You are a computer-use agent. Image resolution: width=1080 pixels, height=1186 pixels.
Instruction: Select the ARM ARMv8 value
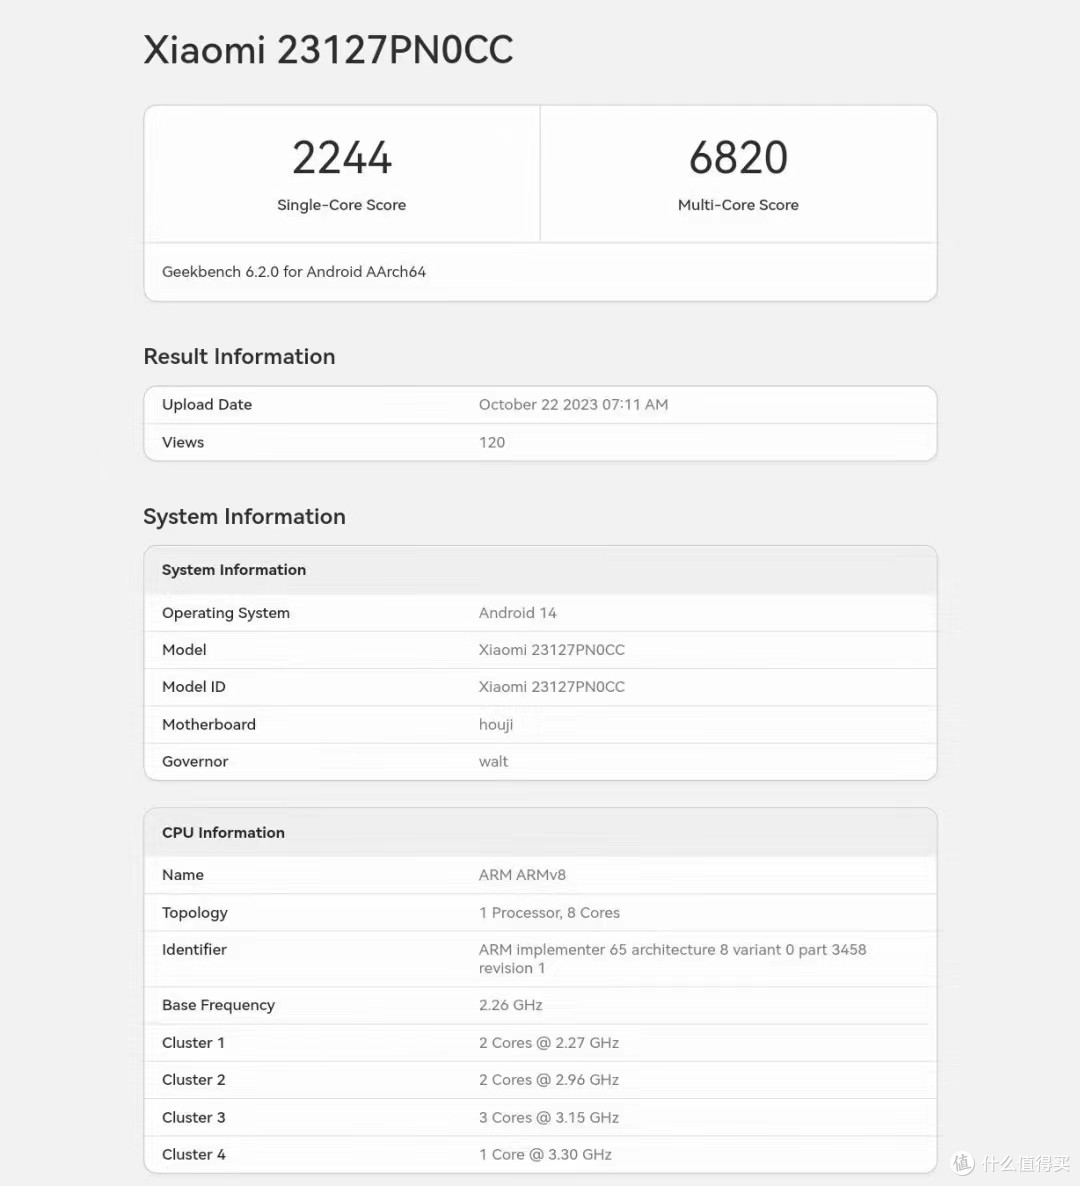[x=522, y=875]
